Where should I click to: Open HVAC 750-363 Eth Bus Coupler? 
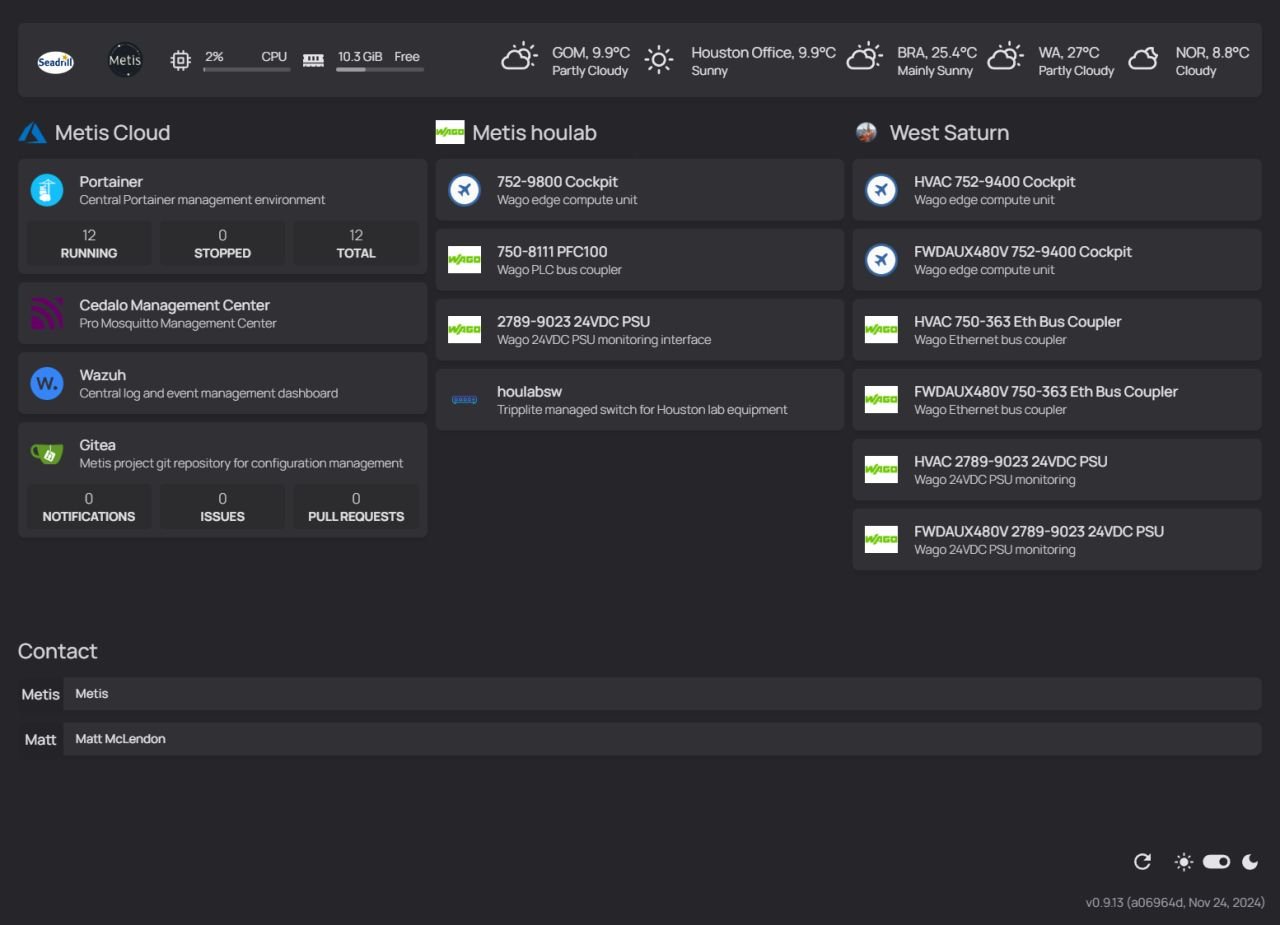1057,330
